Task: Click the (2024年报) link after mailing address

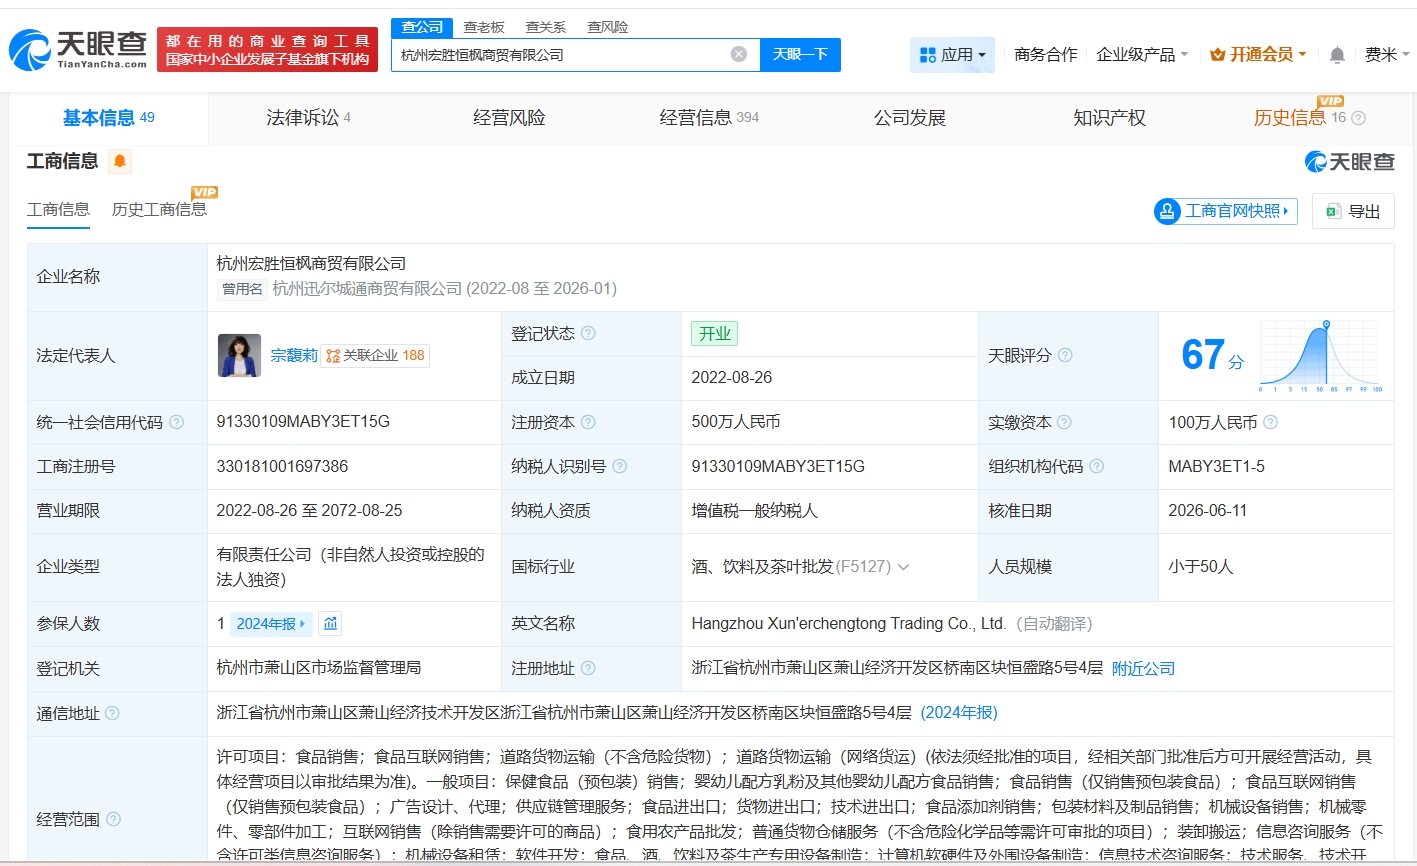Action: pos(959,713)
